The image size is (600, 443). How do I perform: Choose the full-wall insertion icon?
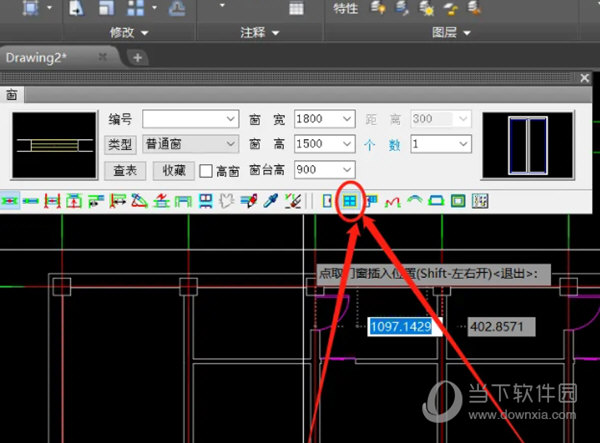coord(183,201)
